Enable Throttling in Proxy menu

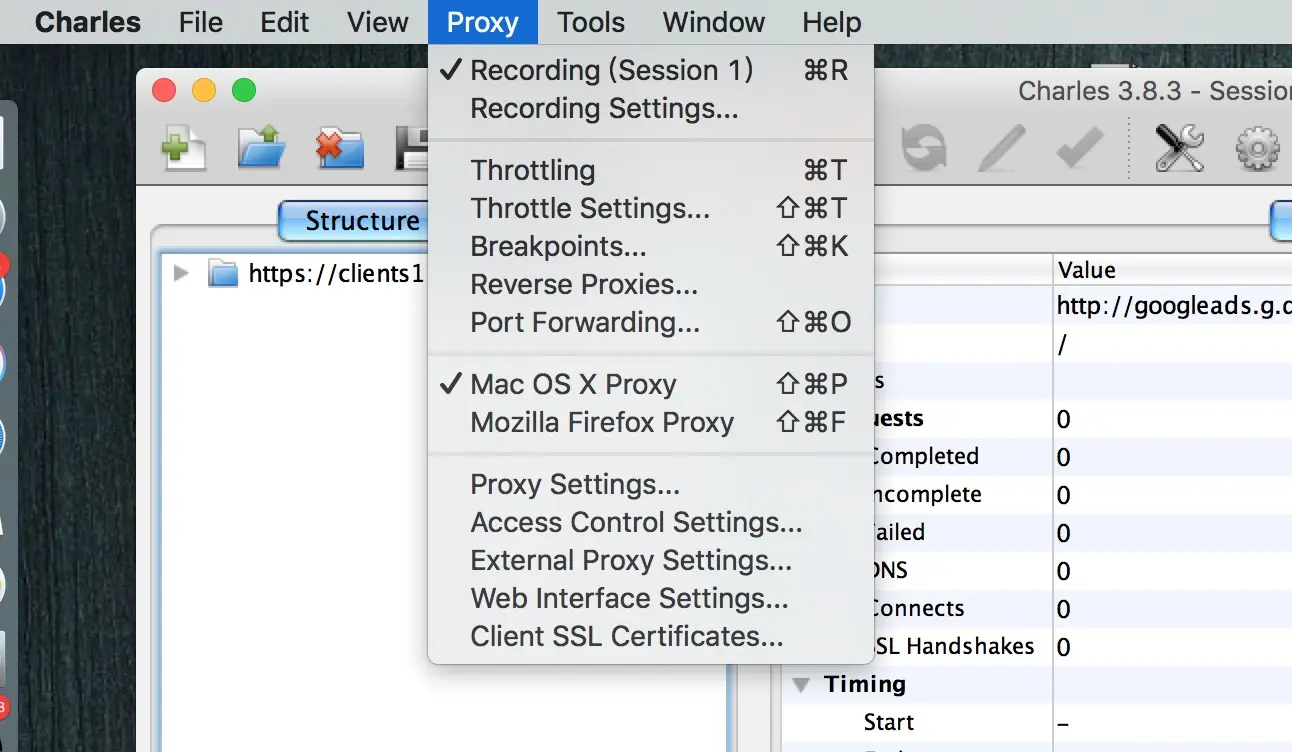point(650,170)
